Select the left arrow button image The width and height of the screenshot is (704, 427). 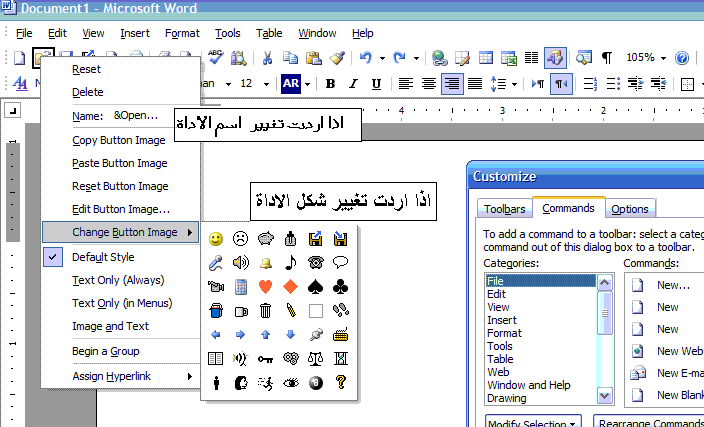[216, 335]
